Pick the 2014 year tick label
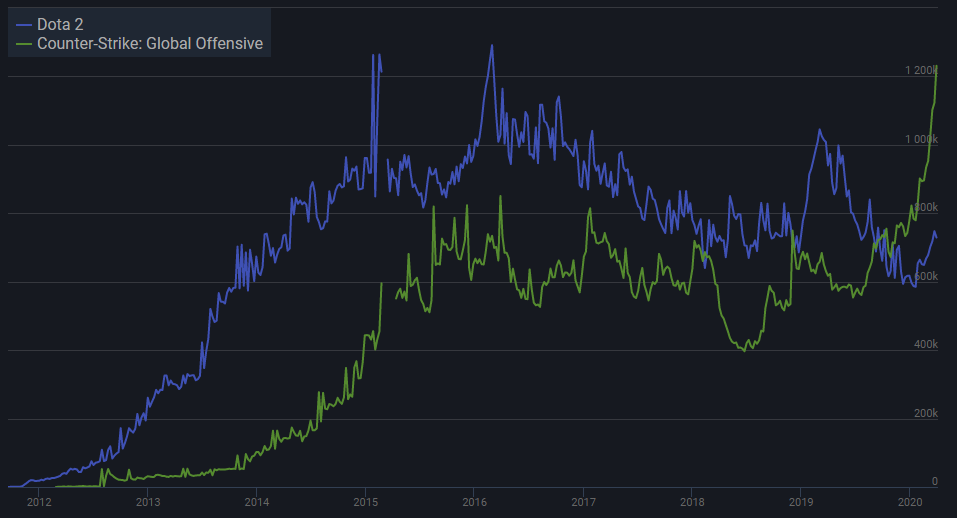Image resolution: width=957 pixels, height=518 pixels. coord(256,501)
